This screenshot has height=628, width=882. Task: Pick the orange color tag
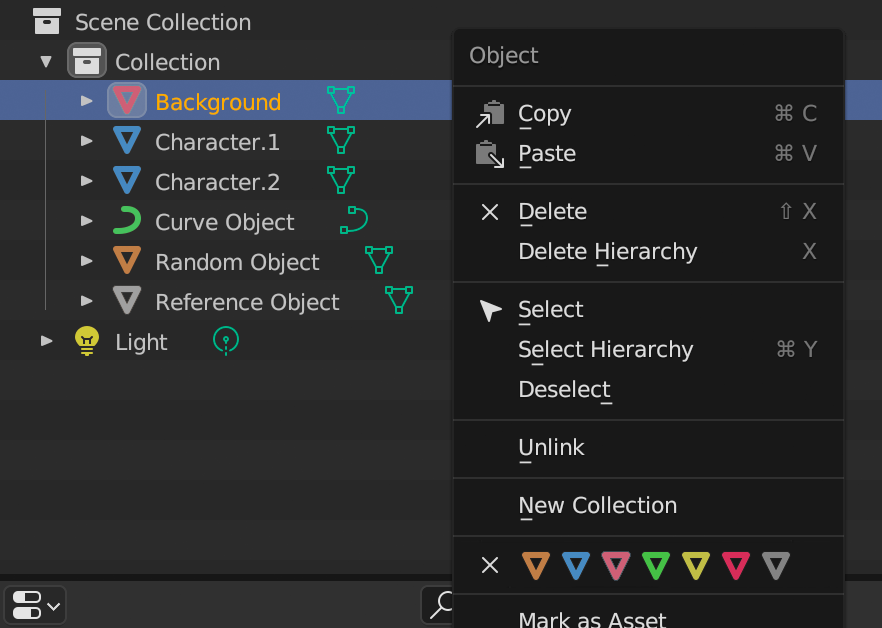coord(536,565)
